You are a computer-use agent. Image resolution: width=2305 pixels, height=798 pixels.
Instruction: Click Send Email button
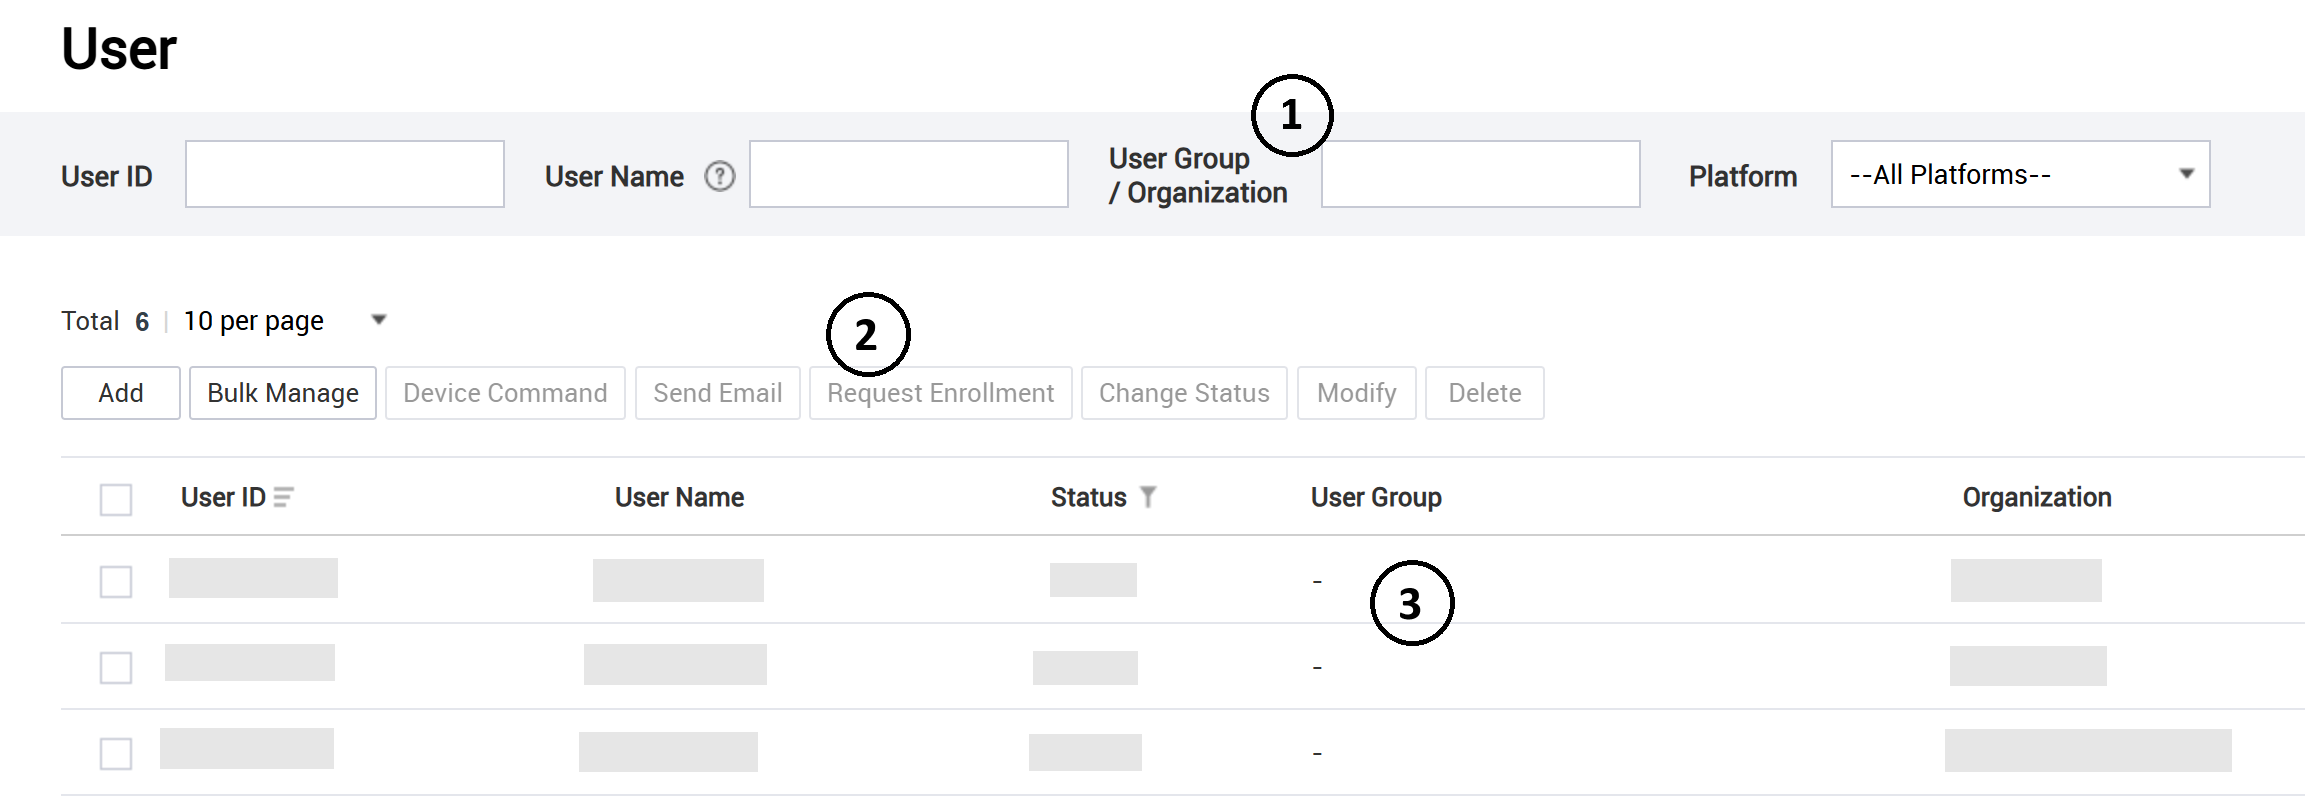coord(717,393)
